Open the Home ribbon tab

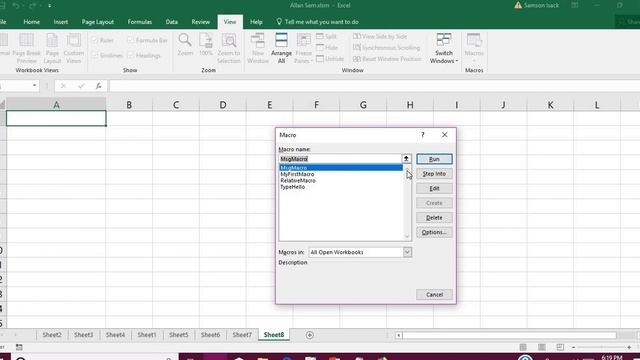click(x=31, y=22)
